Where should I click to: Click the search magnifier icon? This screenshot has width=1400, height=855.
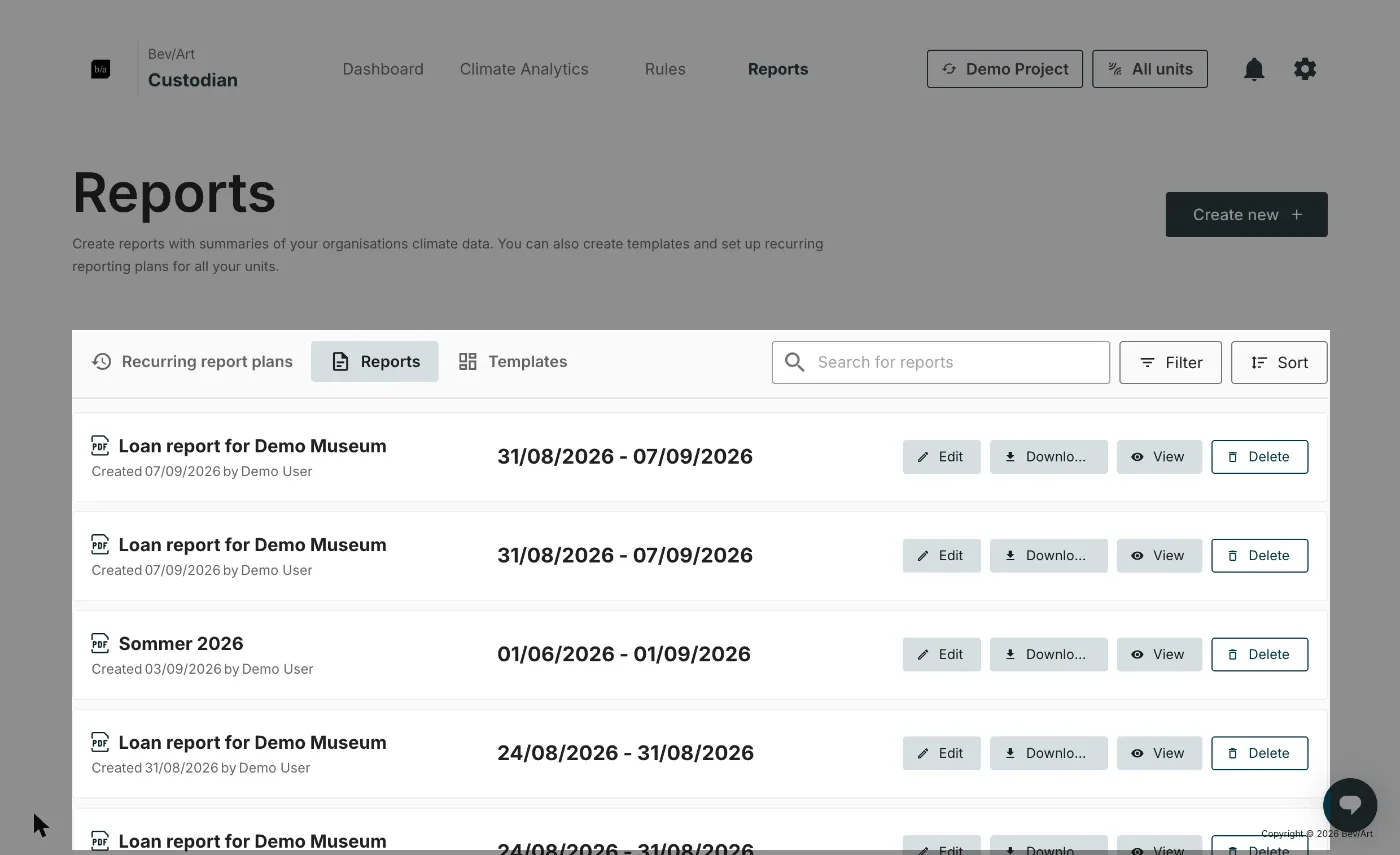click(x=795, y=362)
